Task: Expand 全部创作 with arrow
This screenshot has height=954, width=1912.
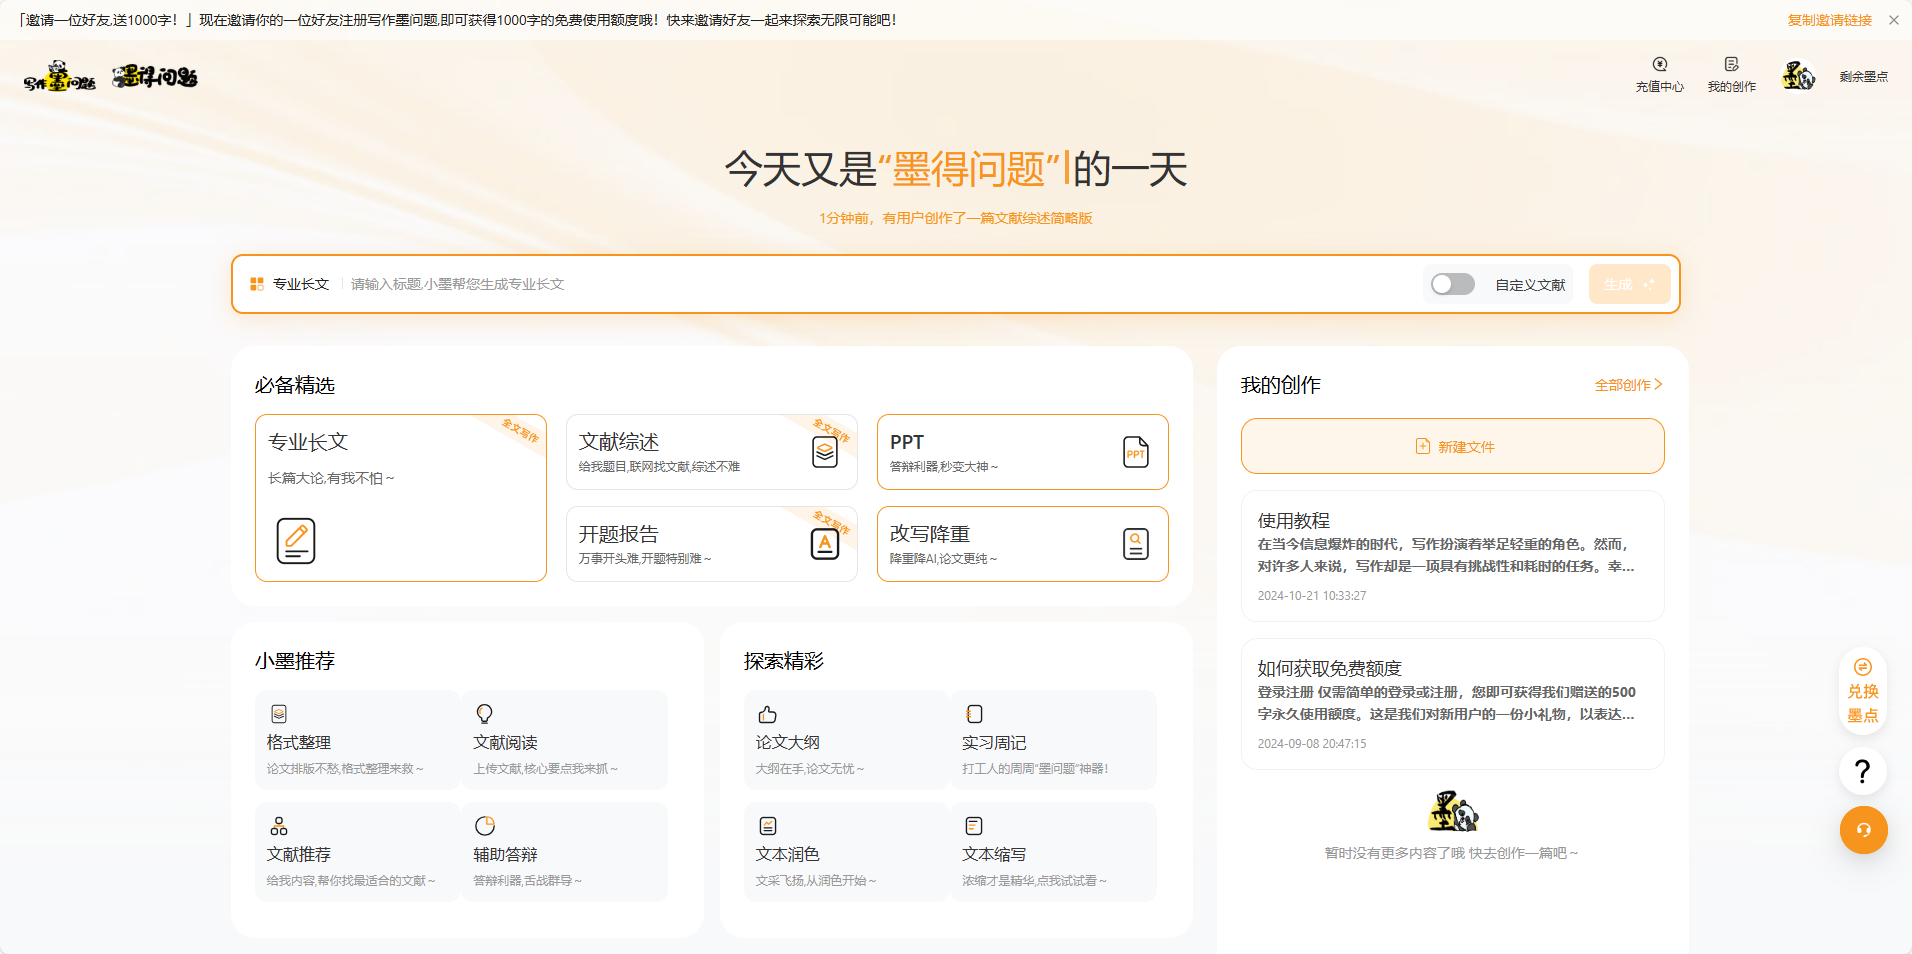Action: pyautogui.click(x=1628, y=385)
